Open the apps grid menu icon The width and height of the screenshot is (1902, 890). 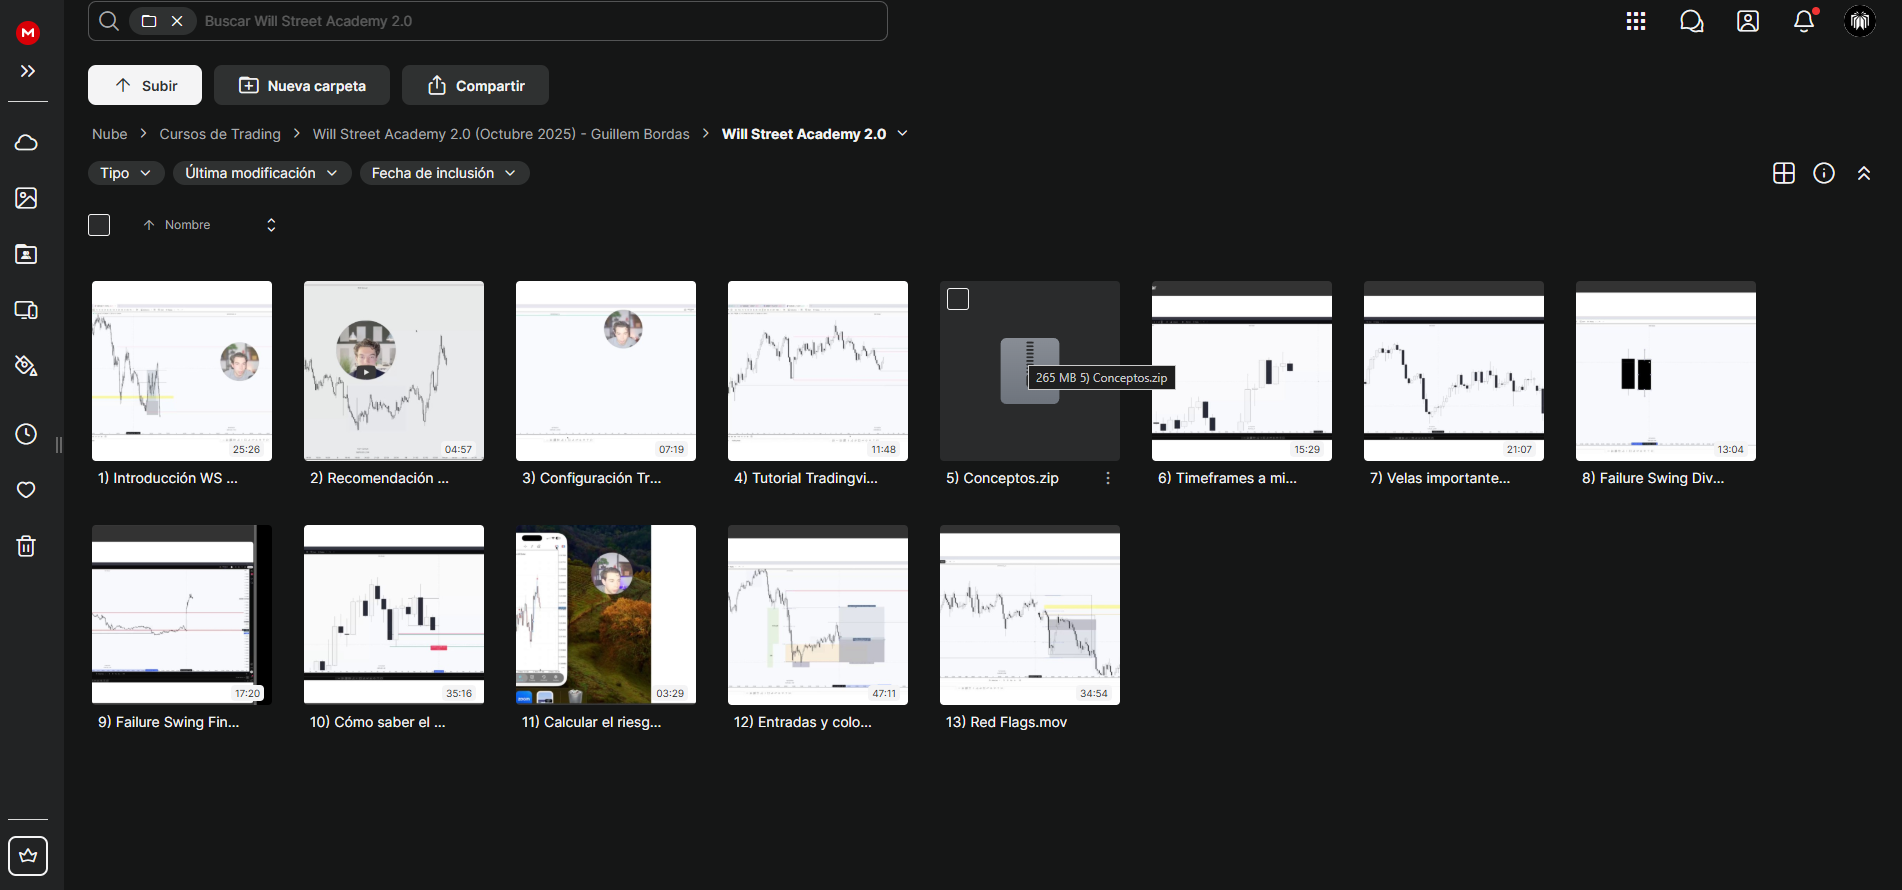coord(1636,21)
